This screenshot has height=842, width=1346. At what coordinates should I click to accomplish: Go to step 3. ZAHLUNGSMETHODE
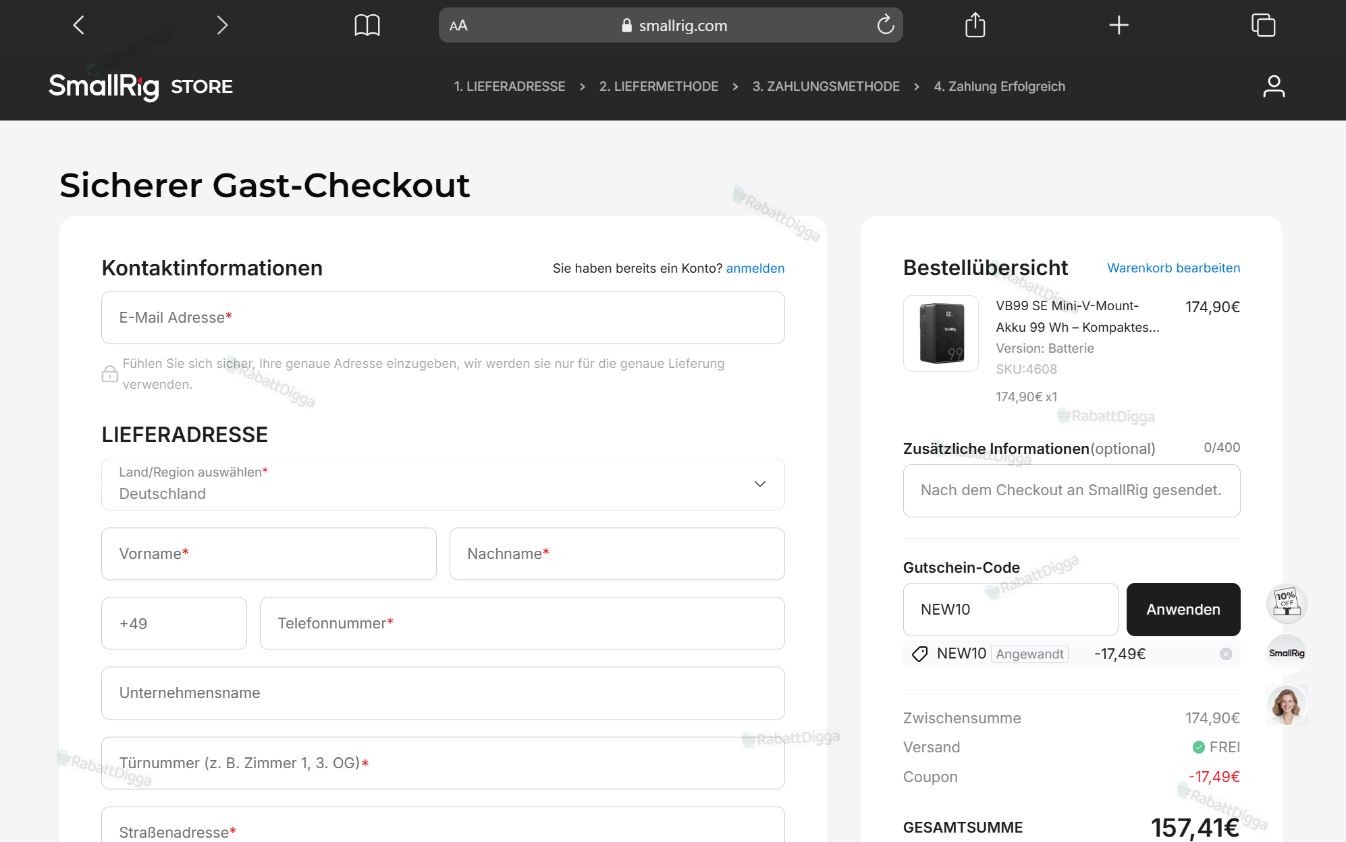[826, 87]
